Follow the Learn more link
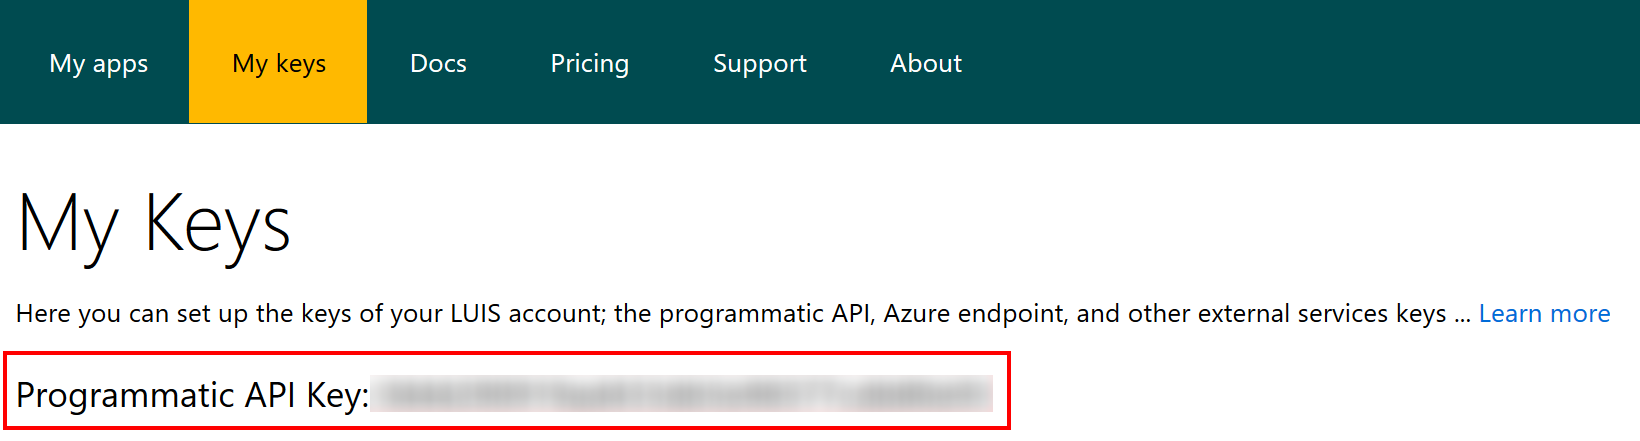 coord(1544,314)
